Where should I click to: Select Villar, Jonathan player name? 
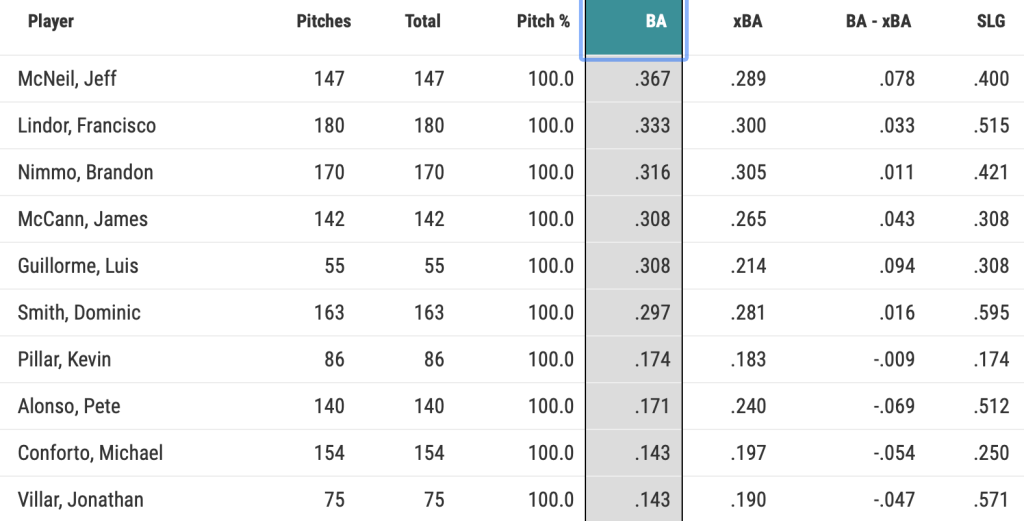[81, 500]
